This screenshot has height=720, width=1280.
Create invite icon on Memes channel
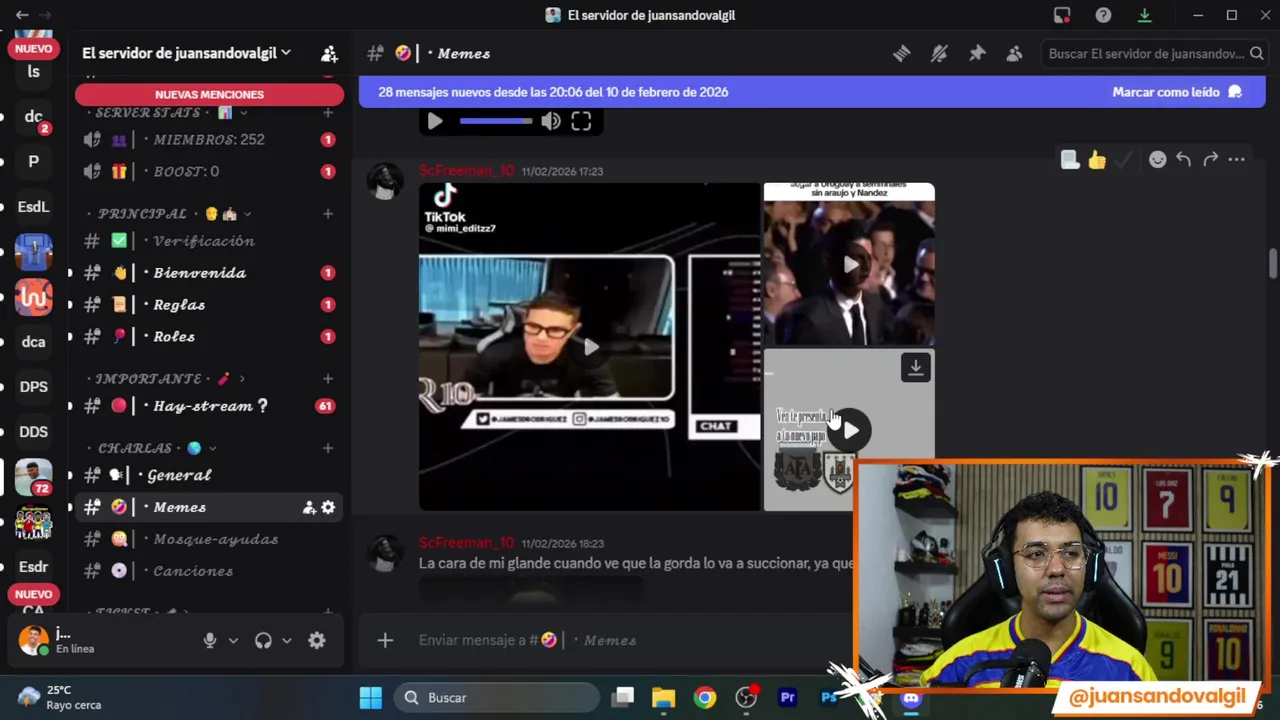coord(309,508)
